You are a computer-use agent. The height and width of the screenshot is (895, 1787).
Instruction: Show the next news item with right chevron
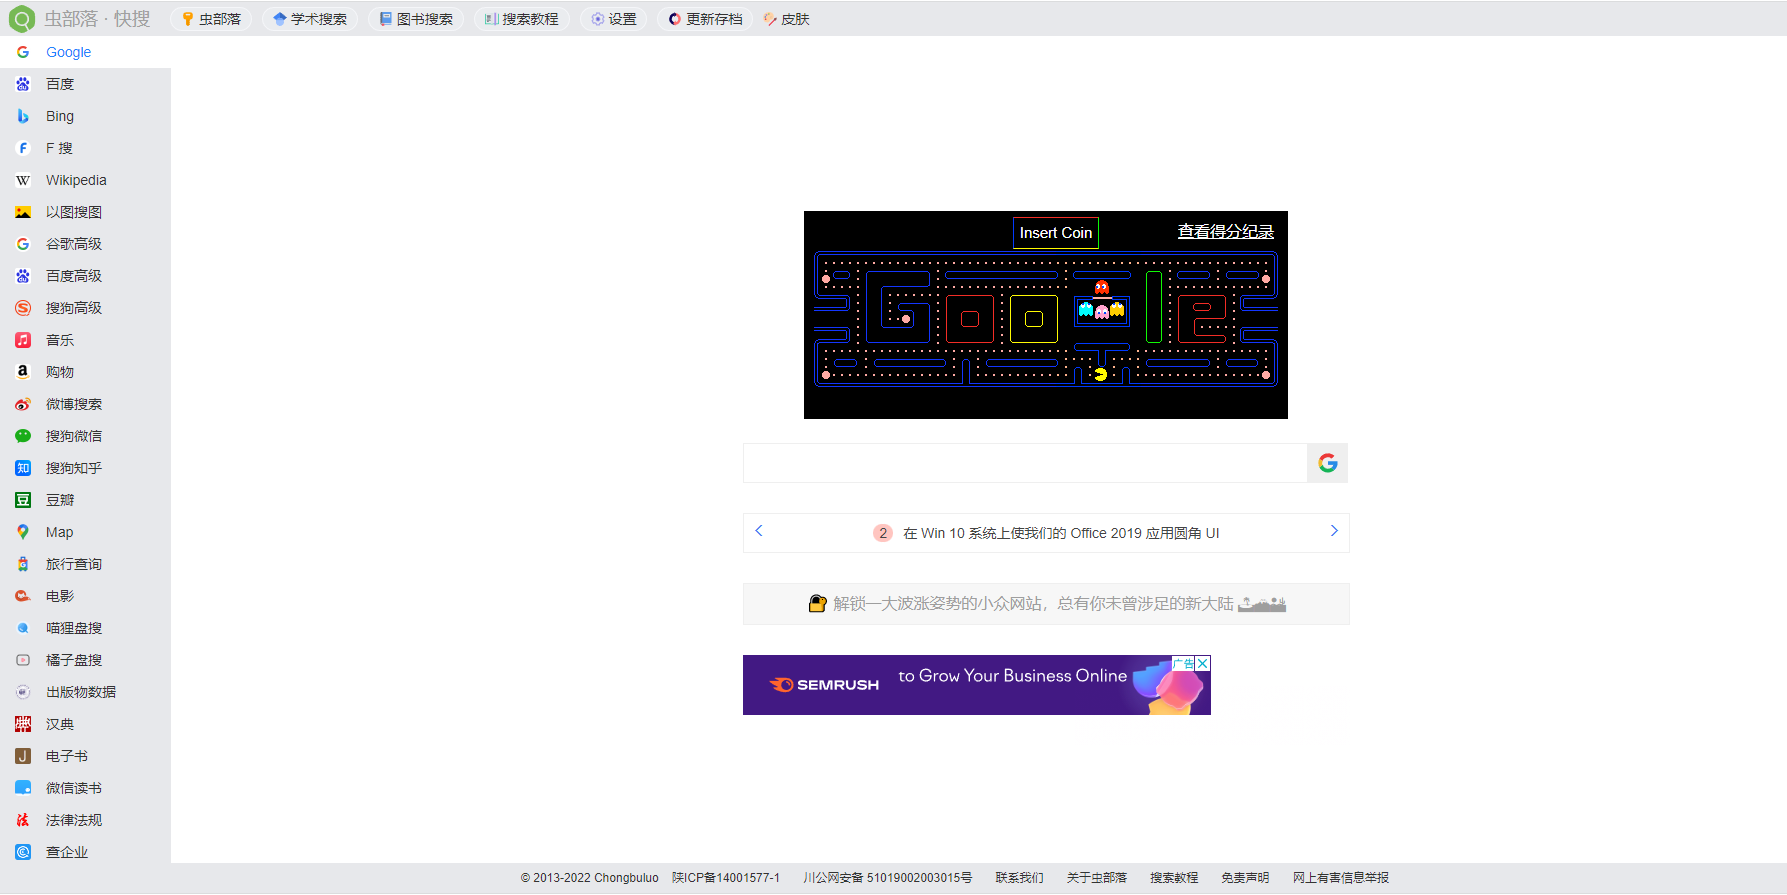1334,531
